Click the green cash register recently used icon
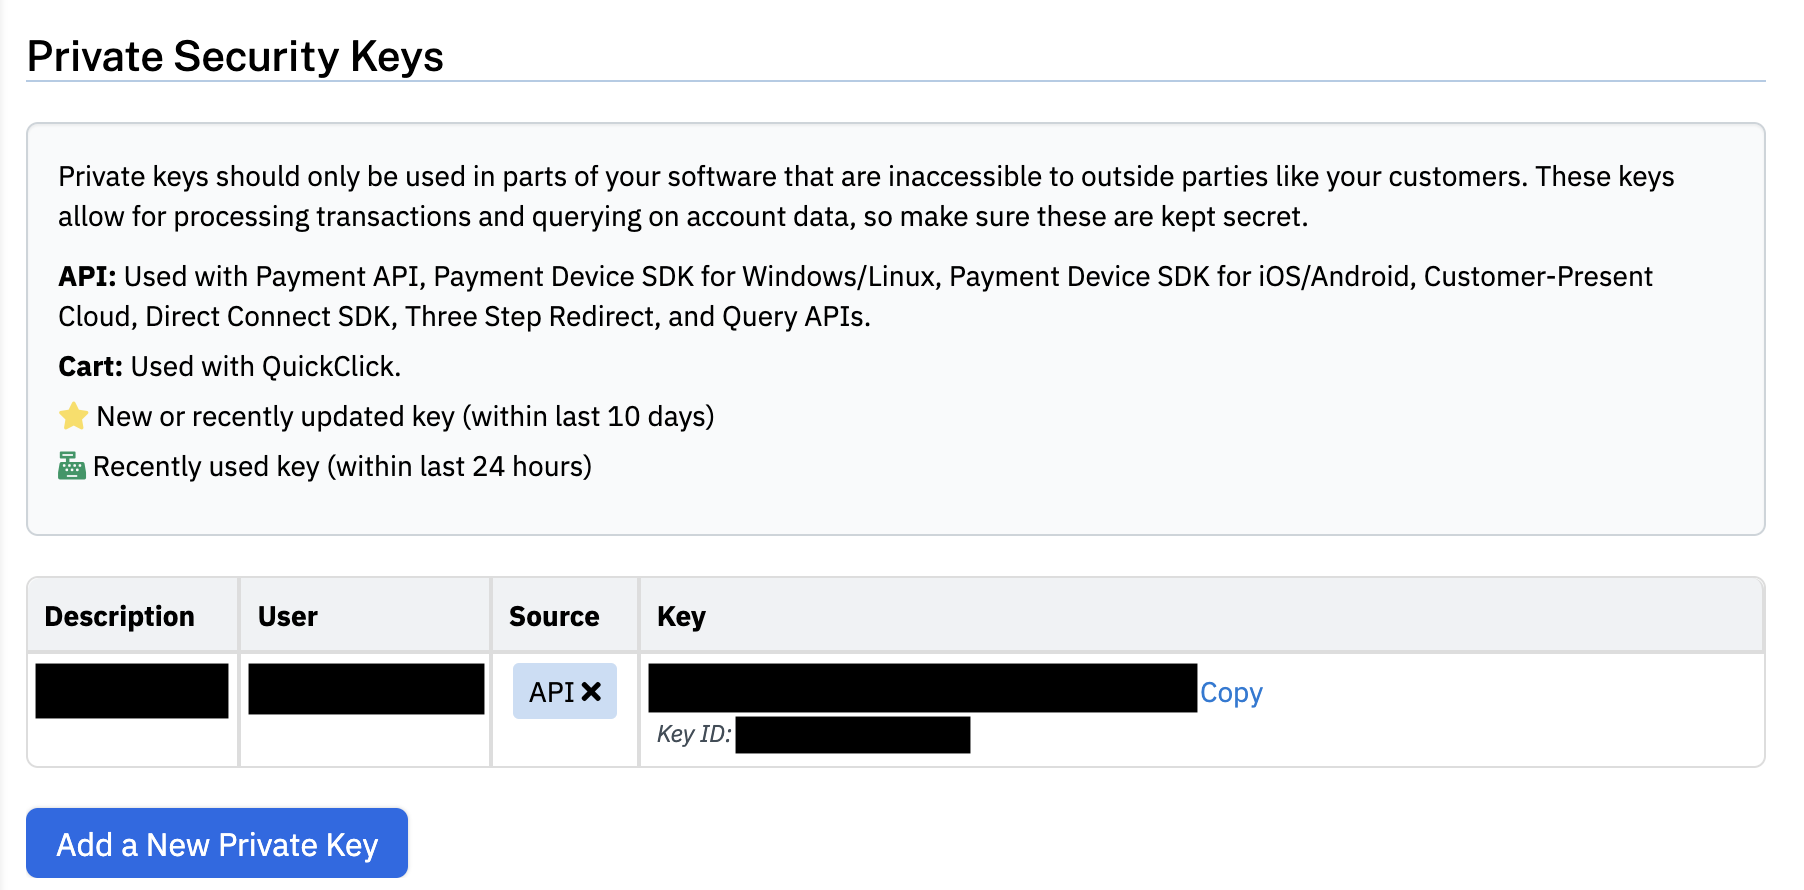The height and width of the screenshot is (890, 1804). 72,466
